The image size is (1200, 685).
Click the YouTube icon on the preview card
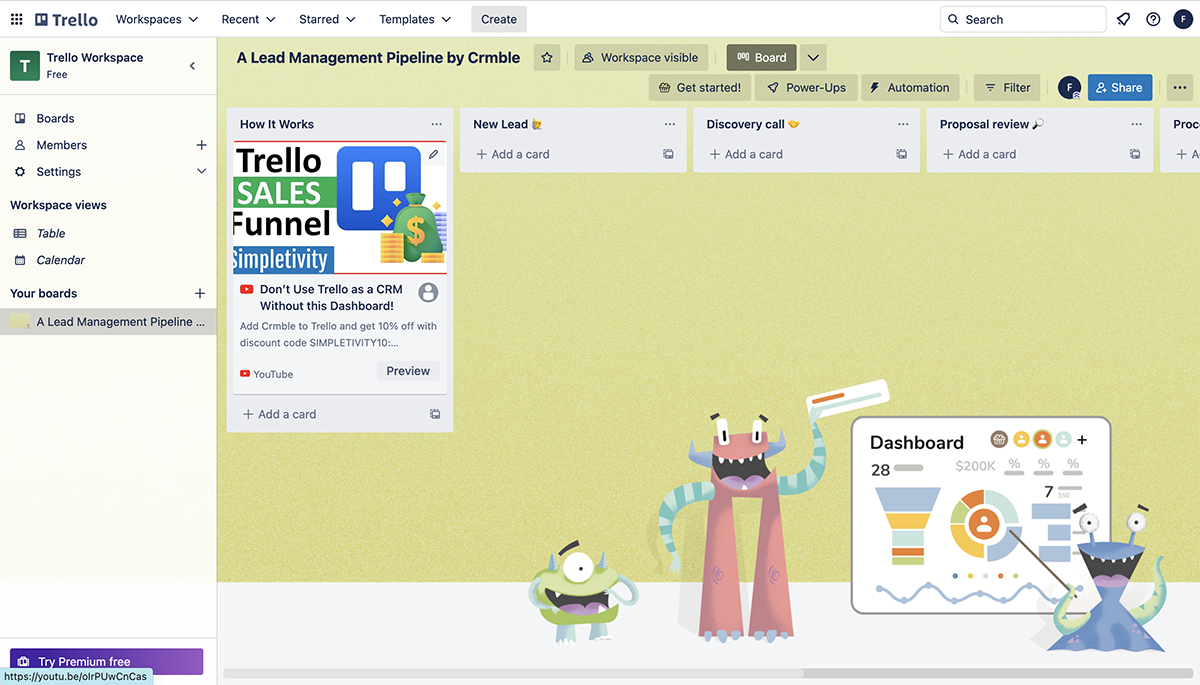(x=246, y=374)
